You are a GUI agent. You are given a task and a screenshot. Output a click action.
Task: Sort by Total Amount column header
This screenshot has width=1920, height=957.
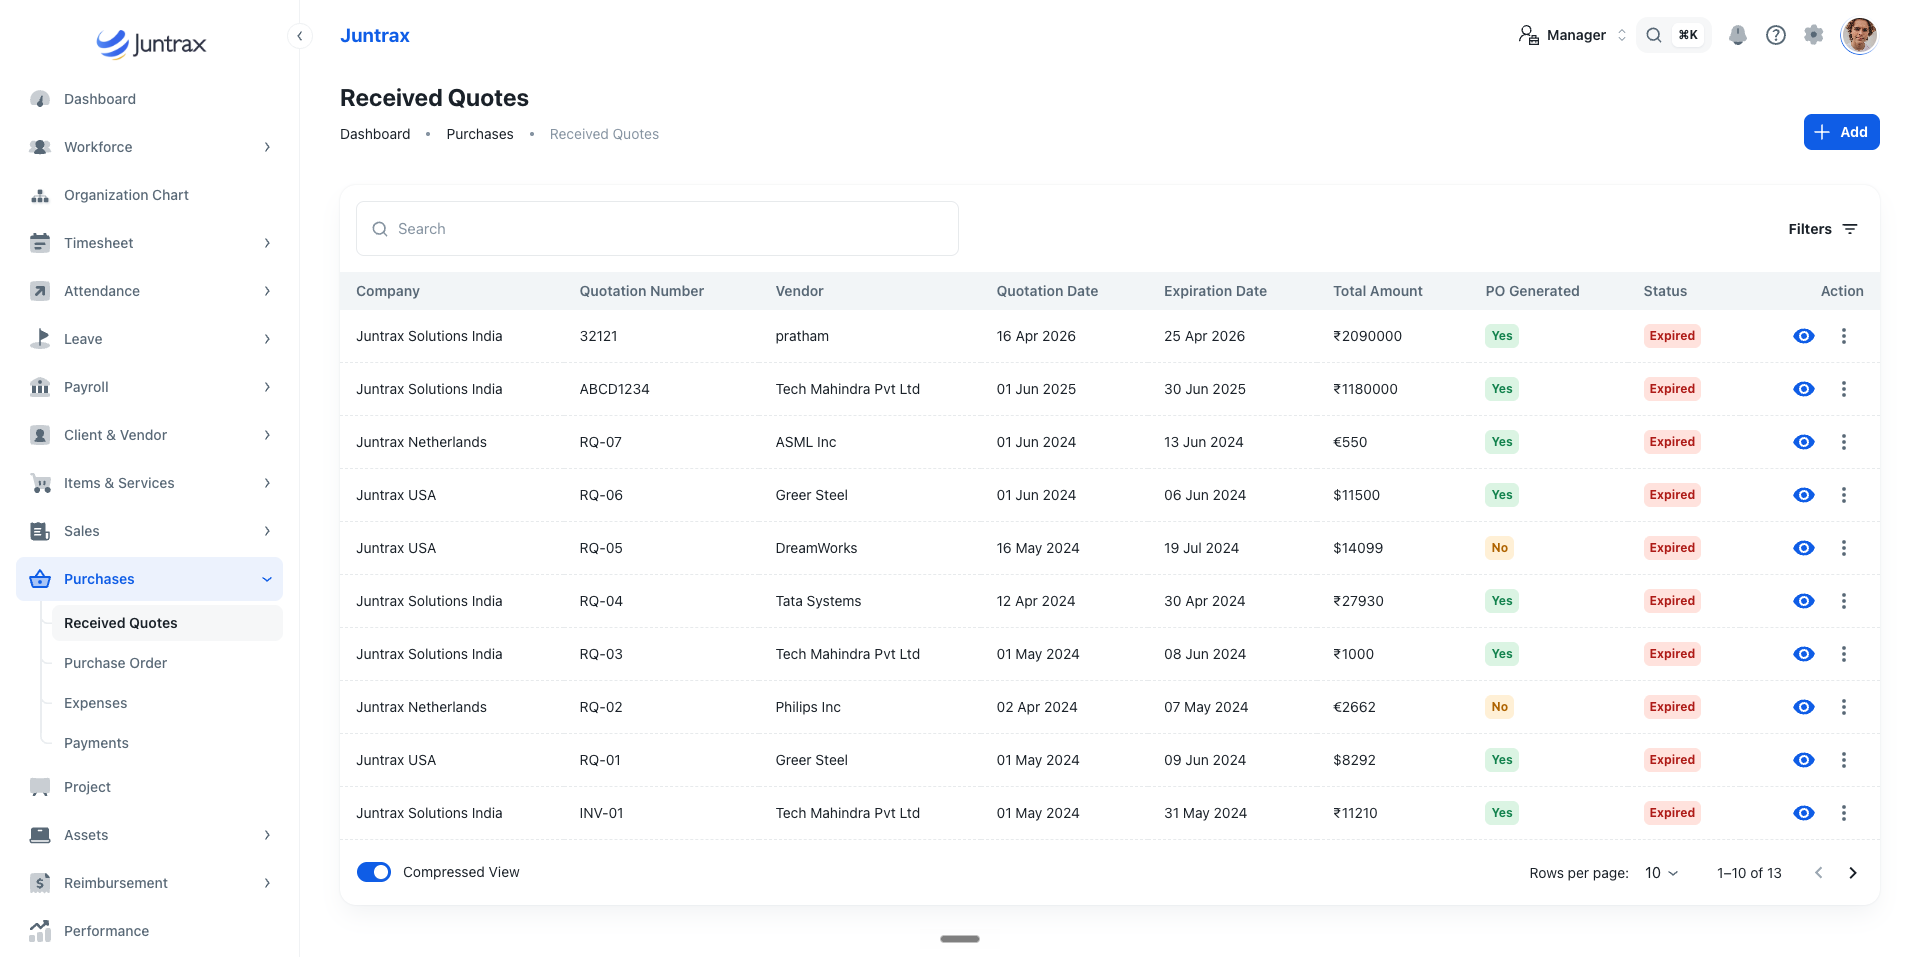coord(1377,291)
